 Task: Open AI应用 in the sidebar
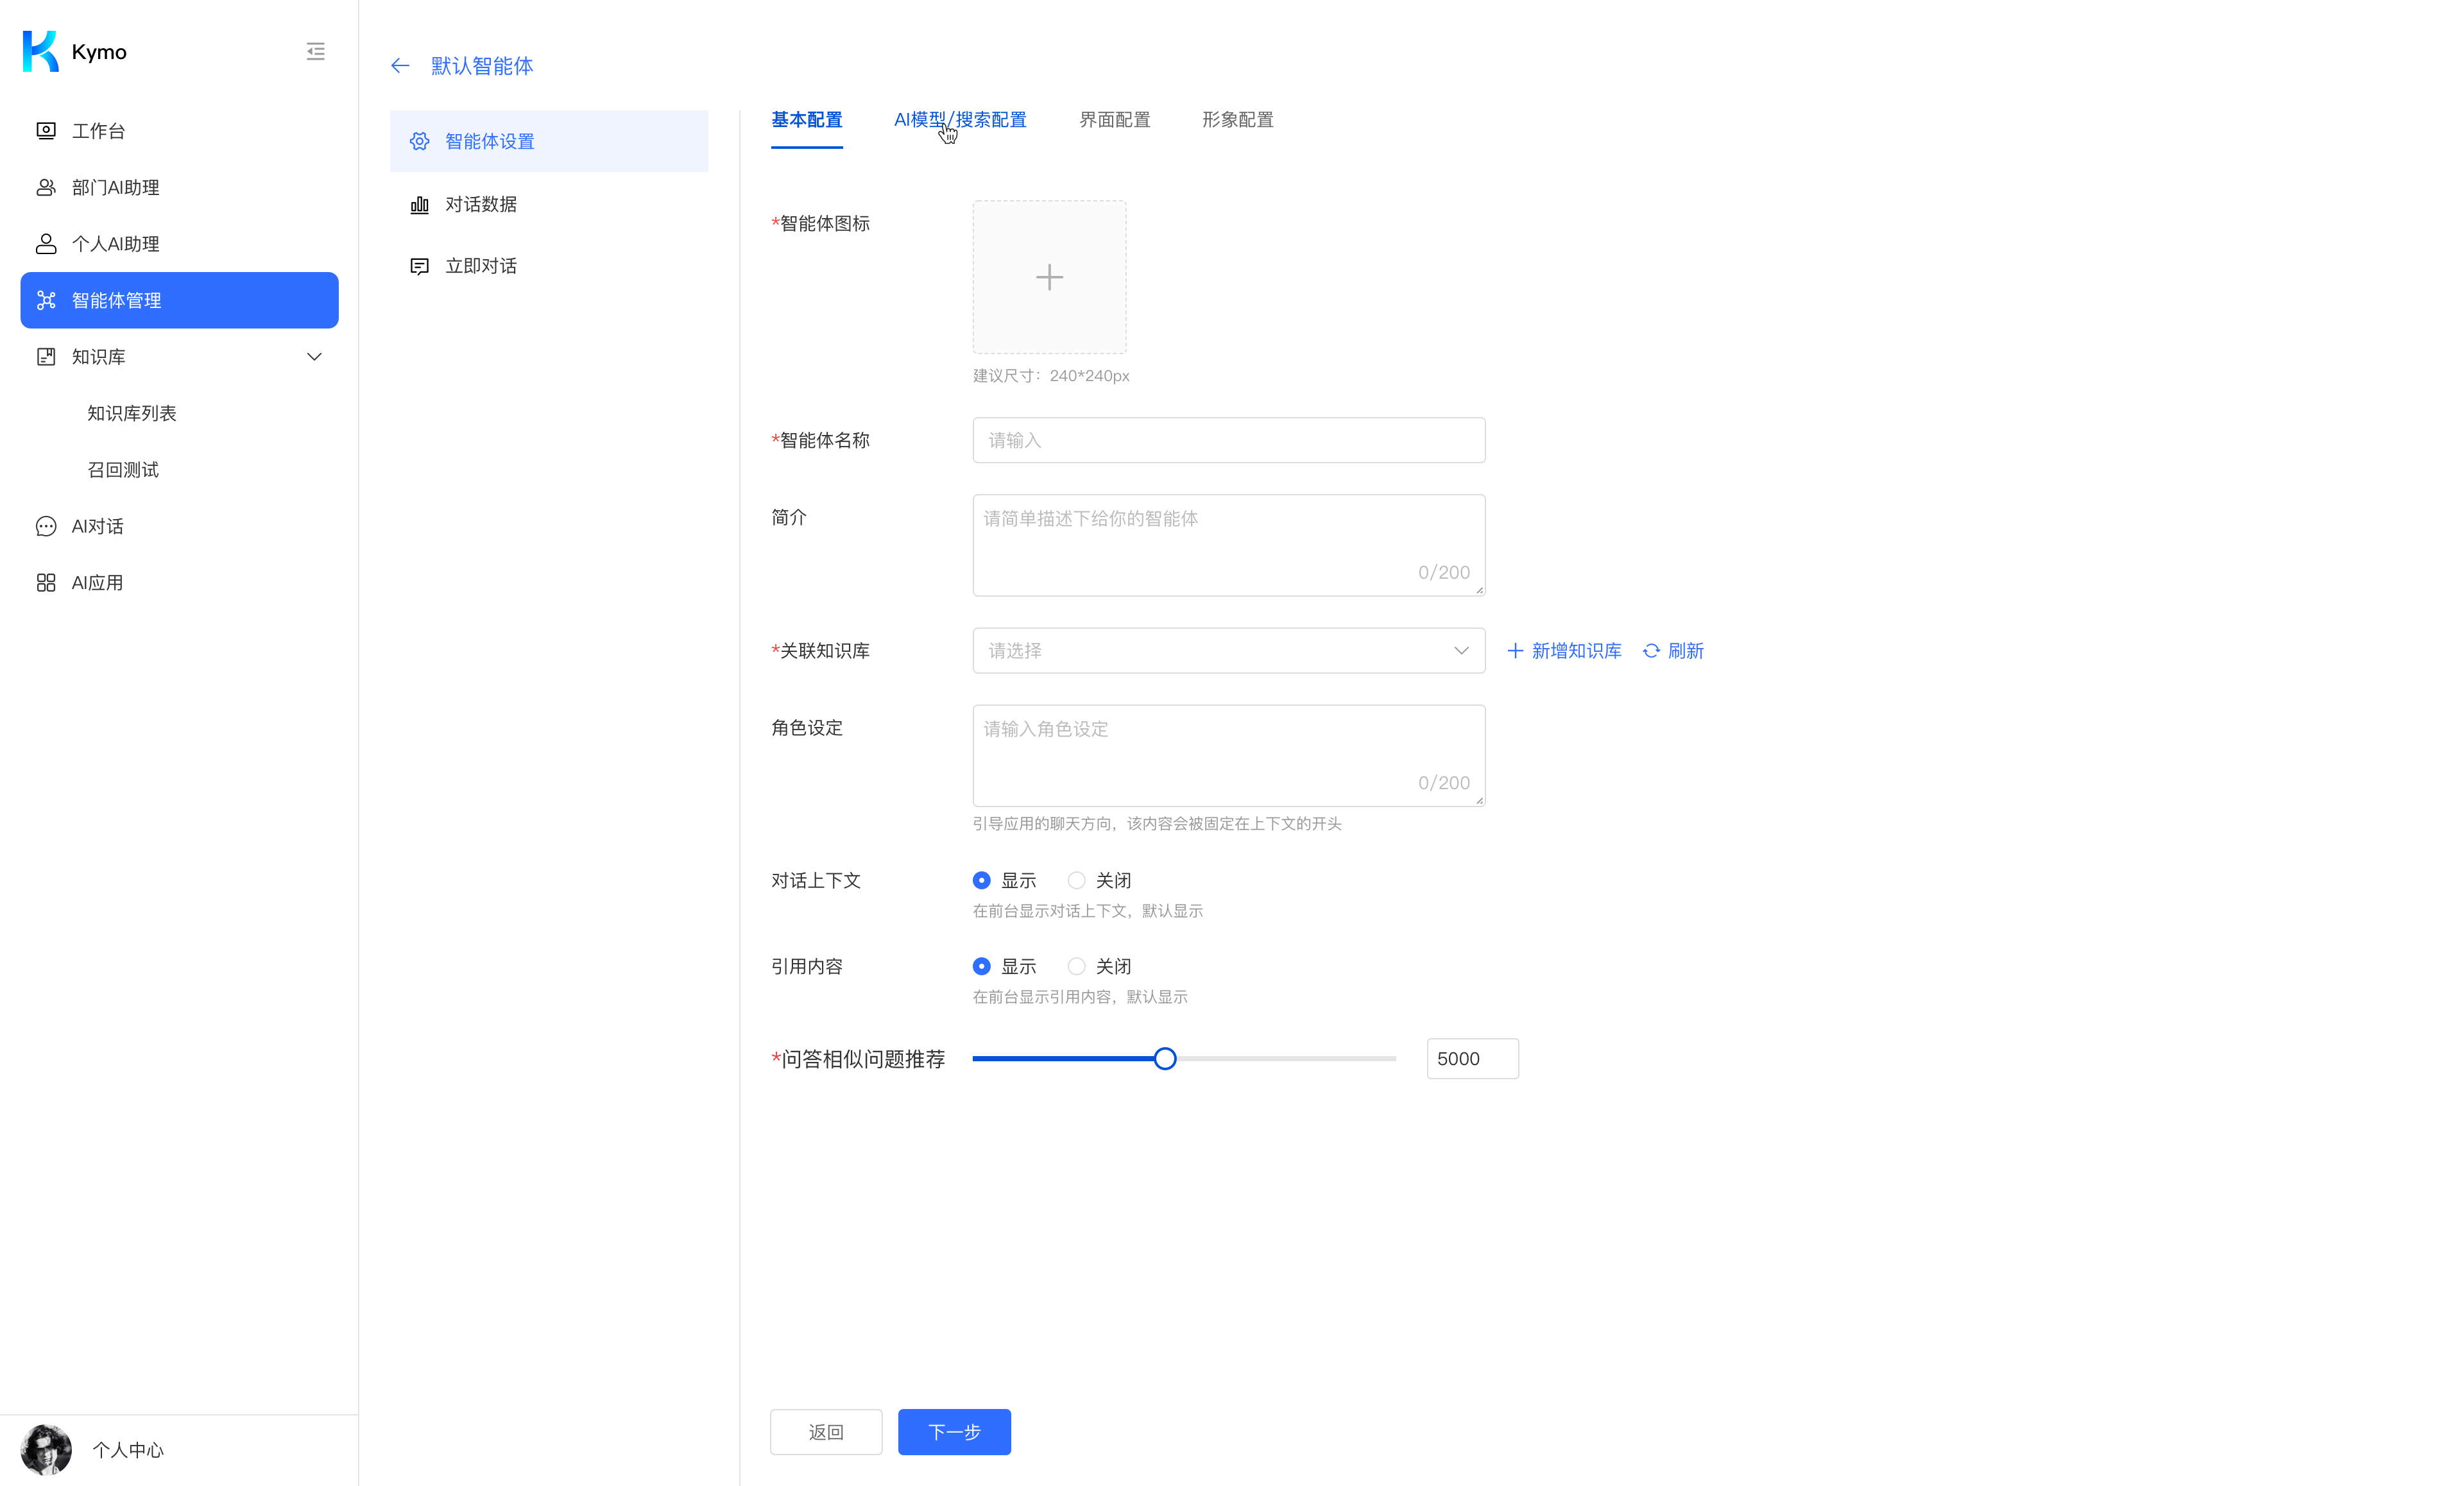pyautogui.click(x=179, y=583)
